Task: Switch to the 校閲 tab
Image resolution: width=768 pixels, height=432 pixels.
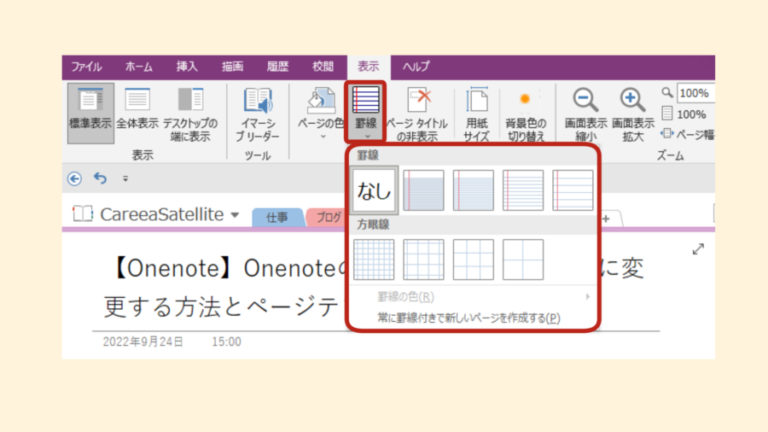Action: 323,67
